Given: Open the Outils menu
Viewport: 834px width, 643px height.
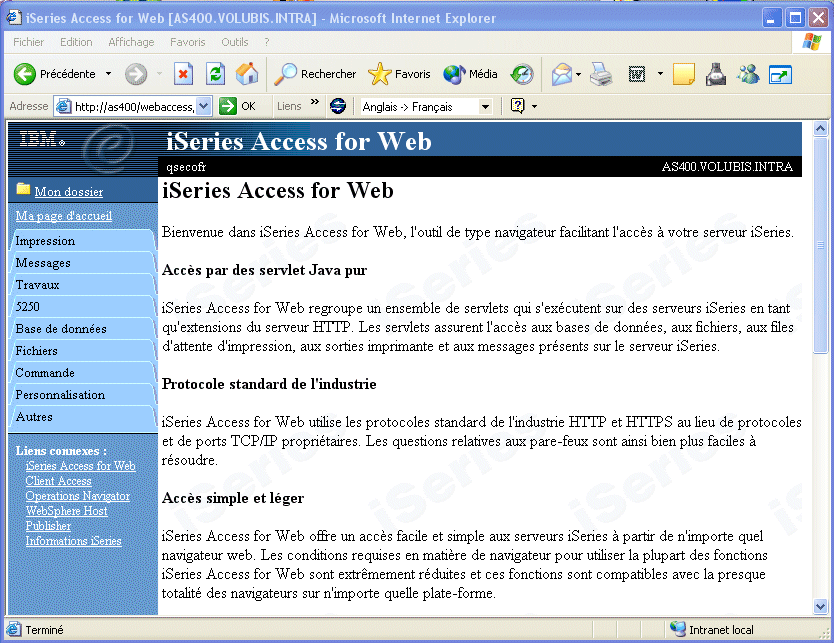Looking at the screenshot, I should 235,42.
